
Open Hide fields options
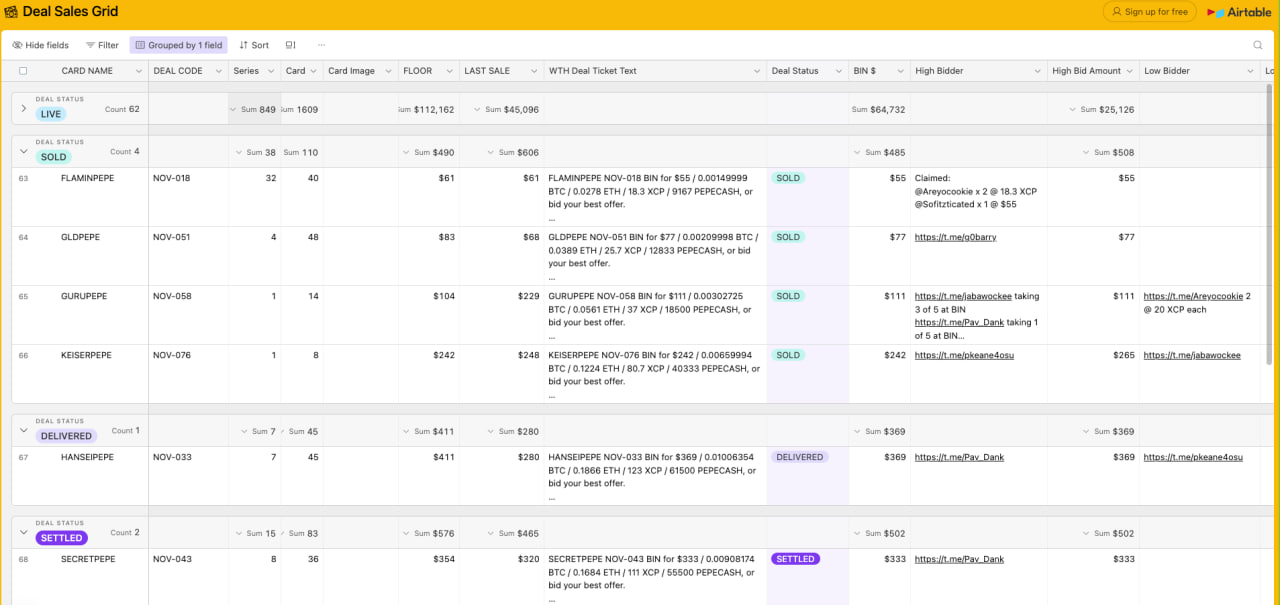coord(41,45)
